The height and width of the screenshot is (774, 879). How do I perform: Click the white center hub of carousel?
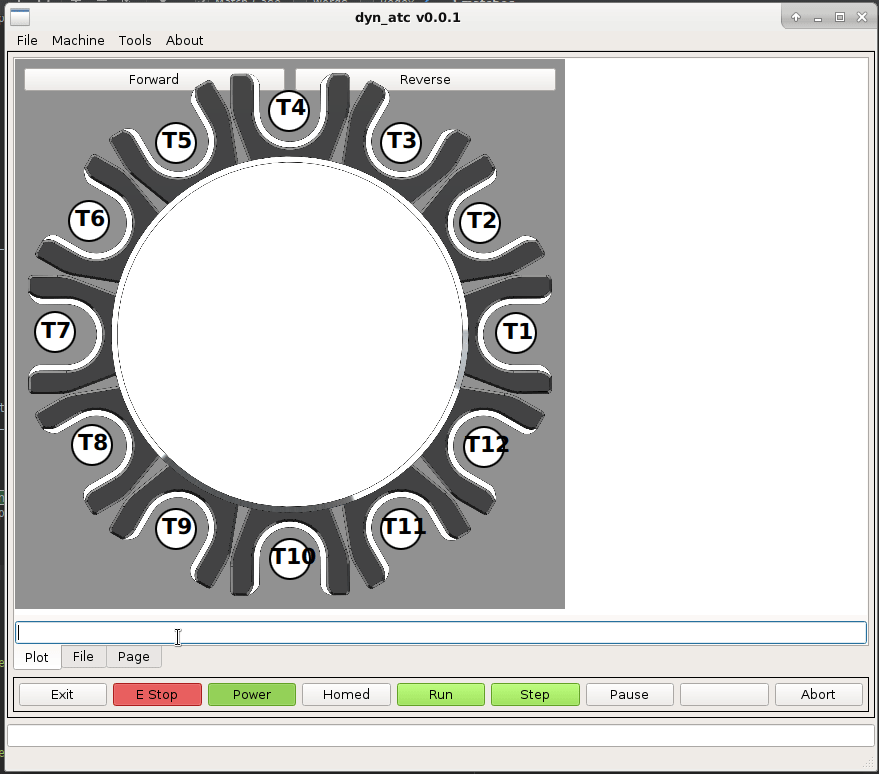point(290,333)
